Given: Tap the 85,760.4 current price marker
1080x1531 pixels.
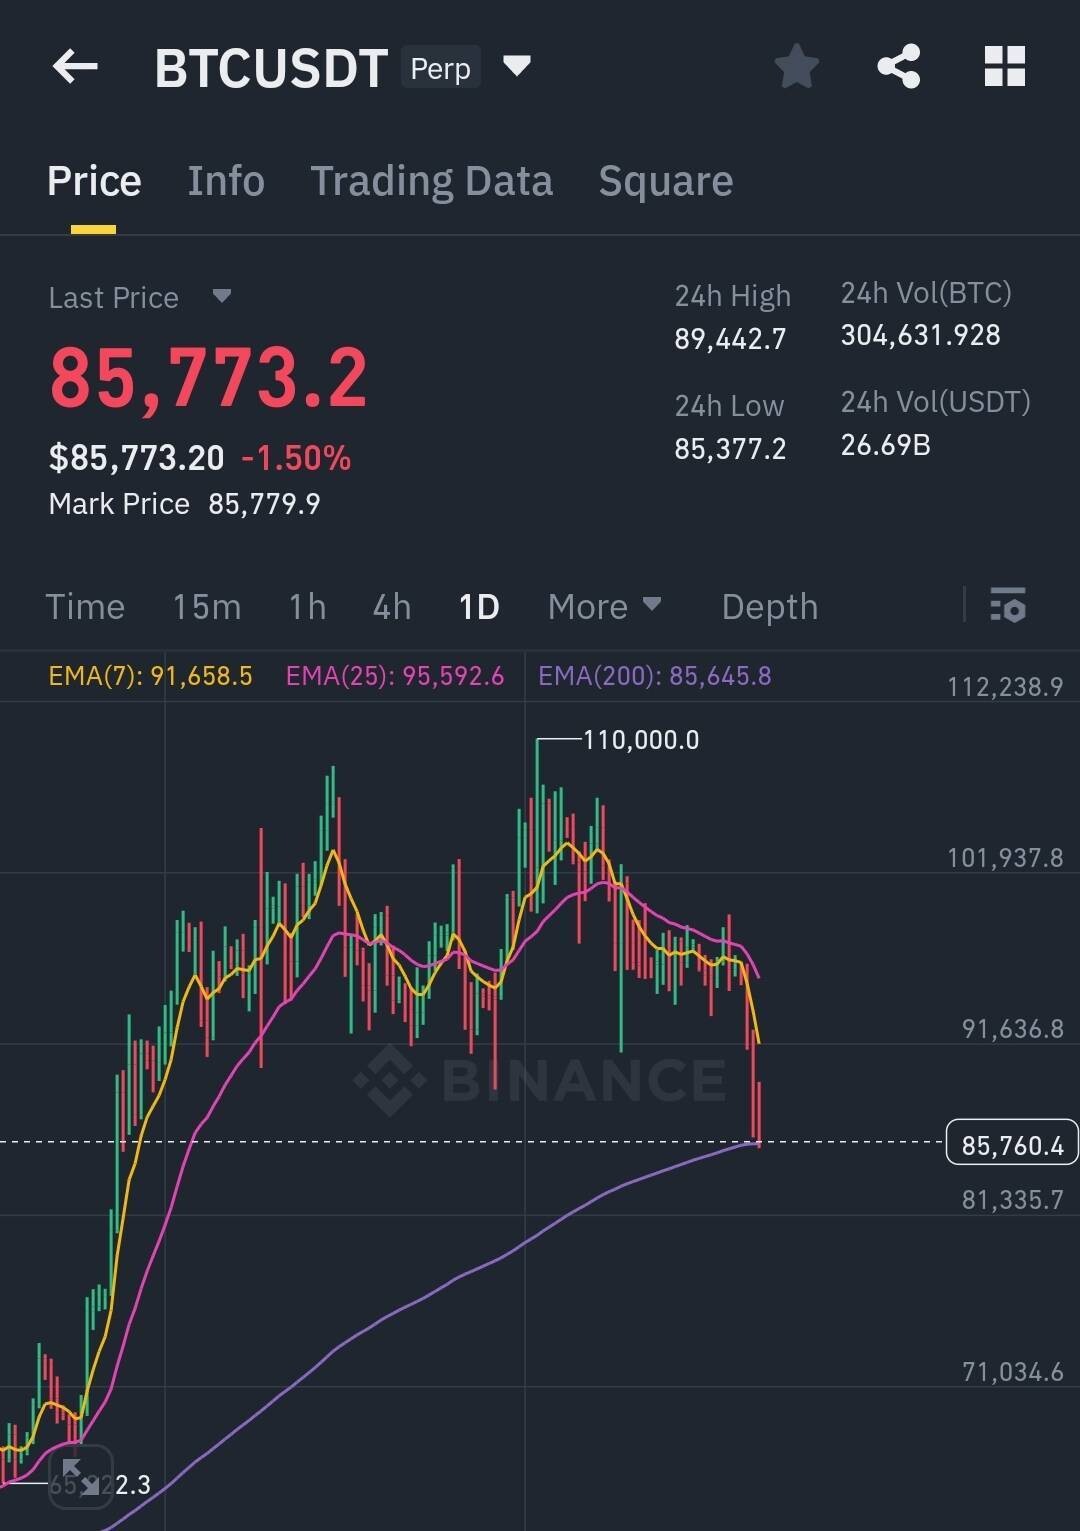Looking at the screenshot, I should [x=1011, y=1144].
